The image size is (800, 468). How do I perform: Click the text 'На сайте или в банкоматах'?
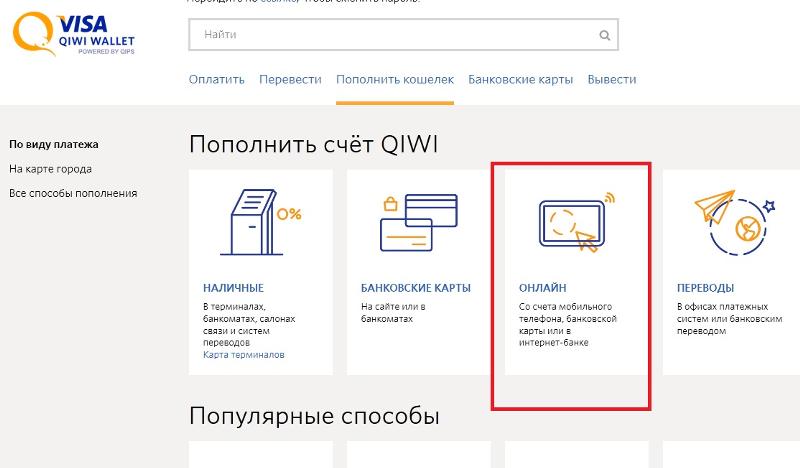(393, 313)
